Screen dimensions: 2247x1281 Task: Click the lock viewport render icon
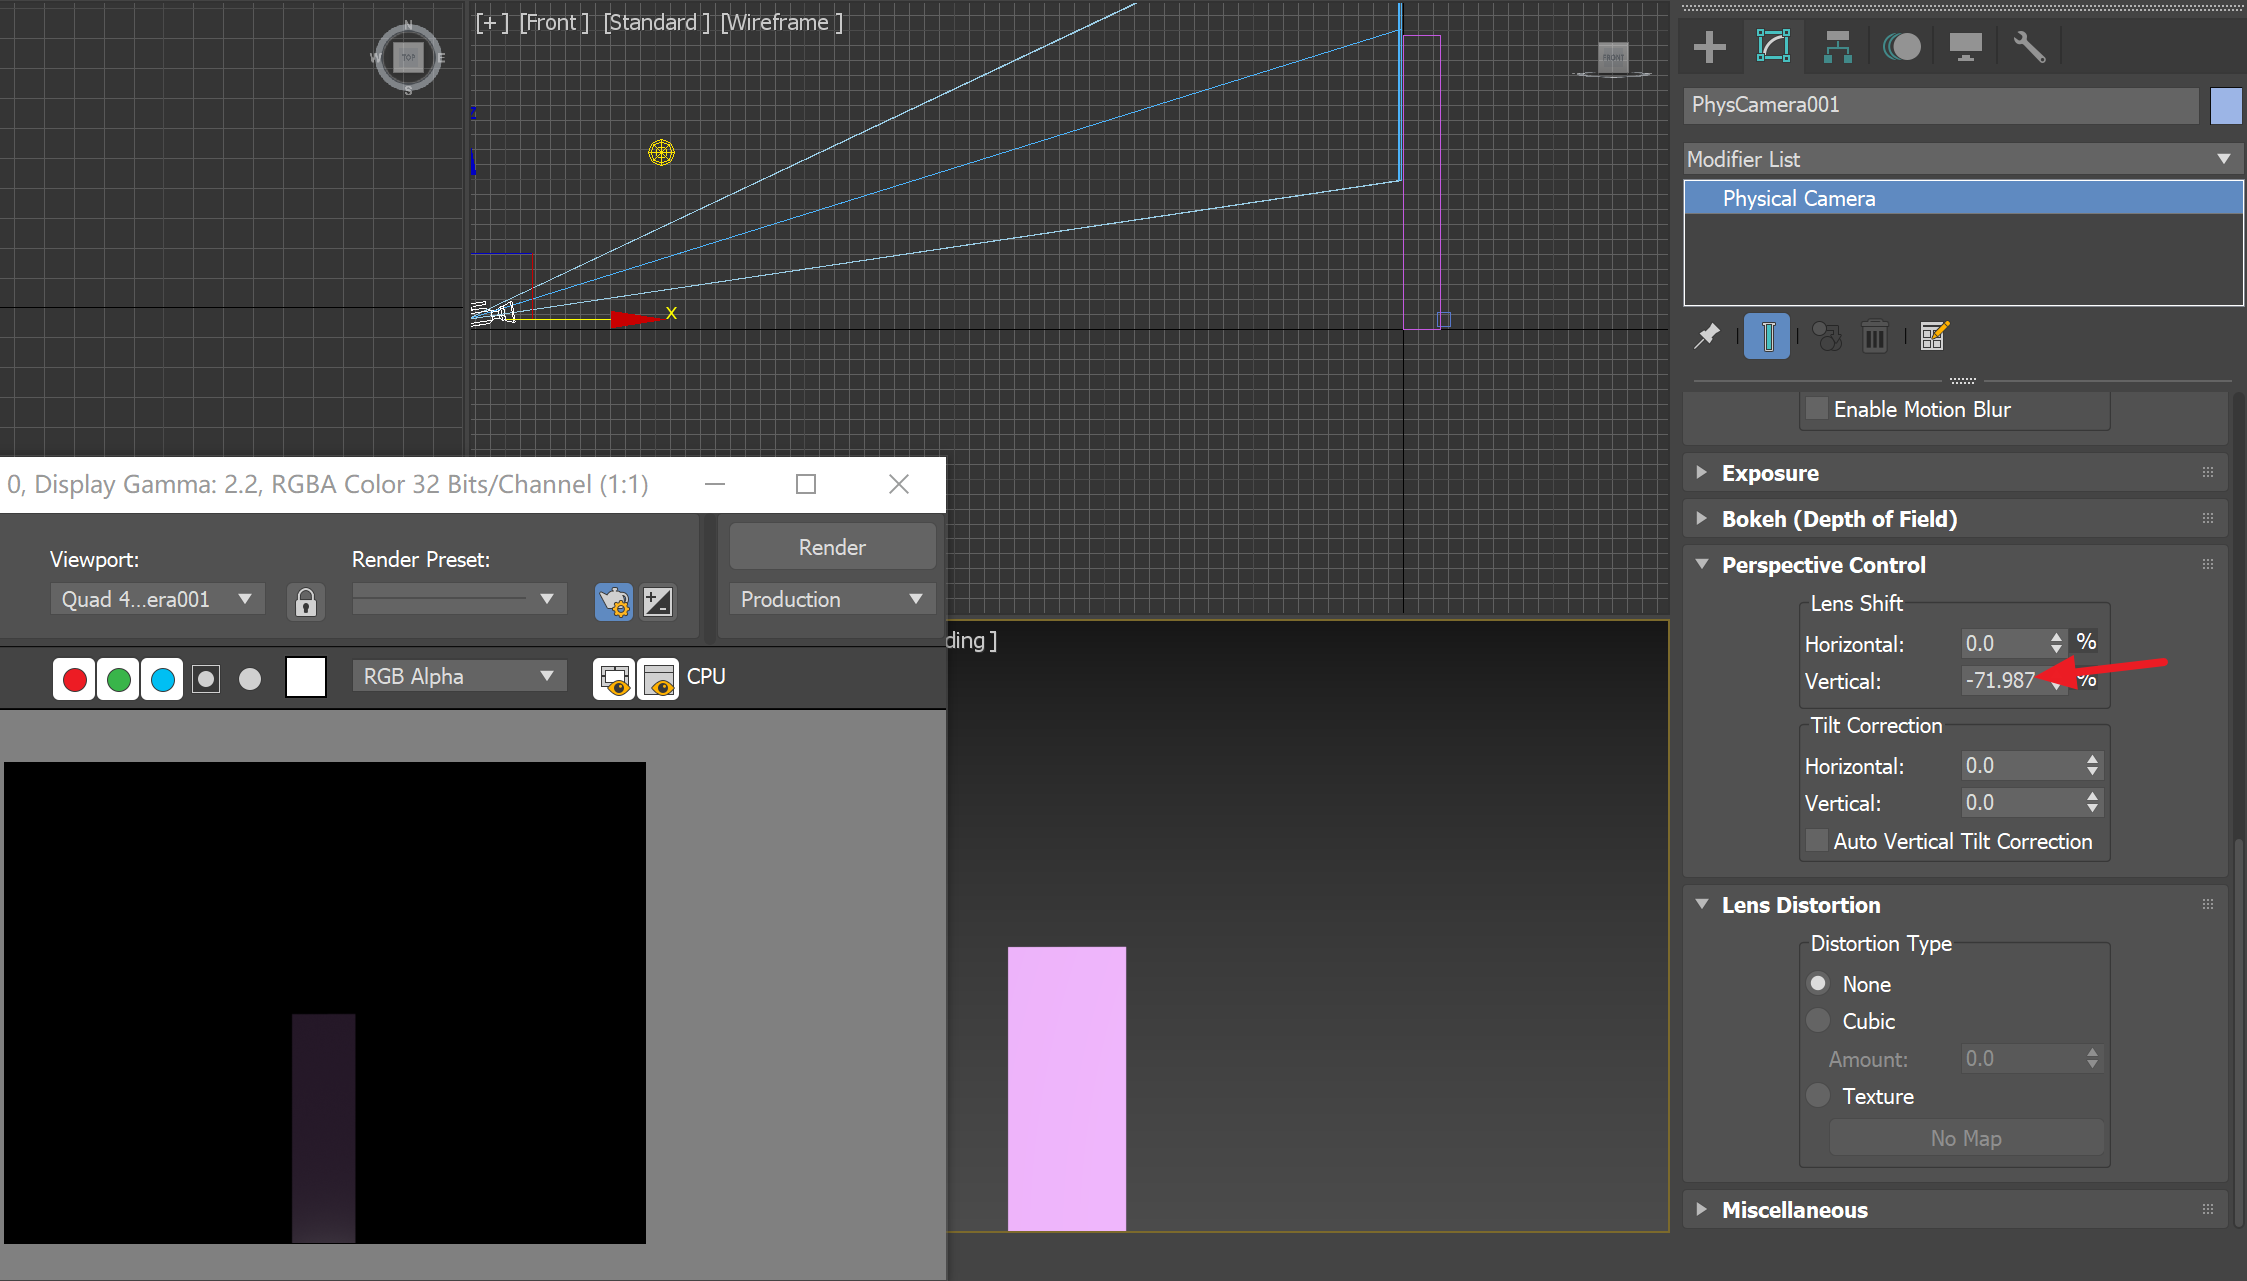click(x=306, y=602)
